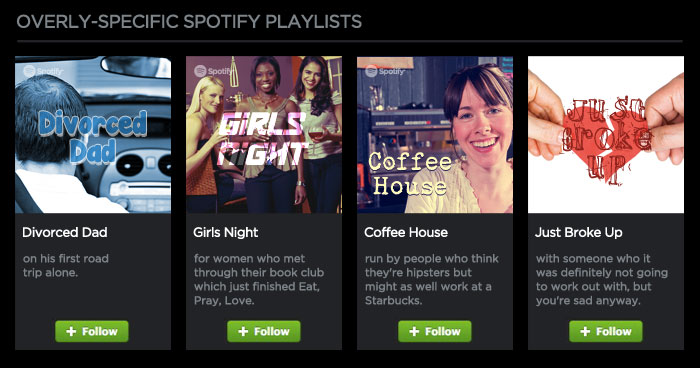Click the plus icon on Just Broke Up Follow

585,331
